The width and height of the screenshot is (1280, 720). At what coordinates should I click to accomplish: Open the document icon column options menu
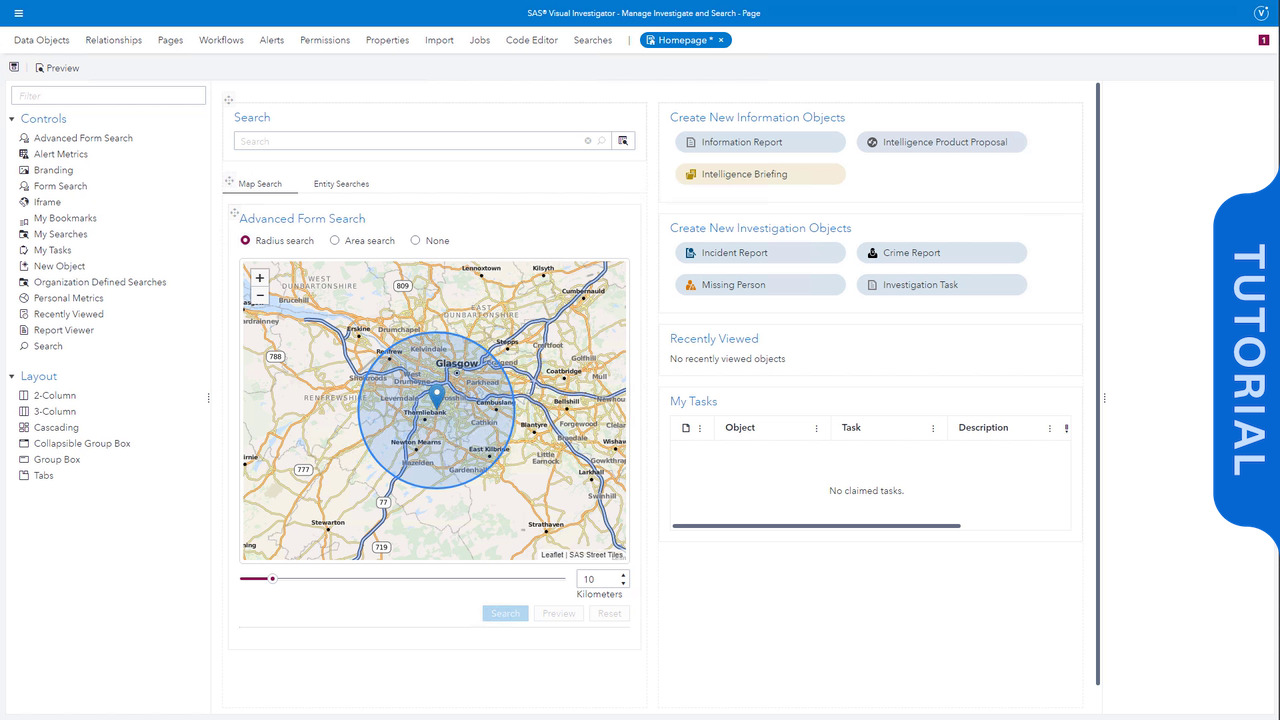click(700, 428)
